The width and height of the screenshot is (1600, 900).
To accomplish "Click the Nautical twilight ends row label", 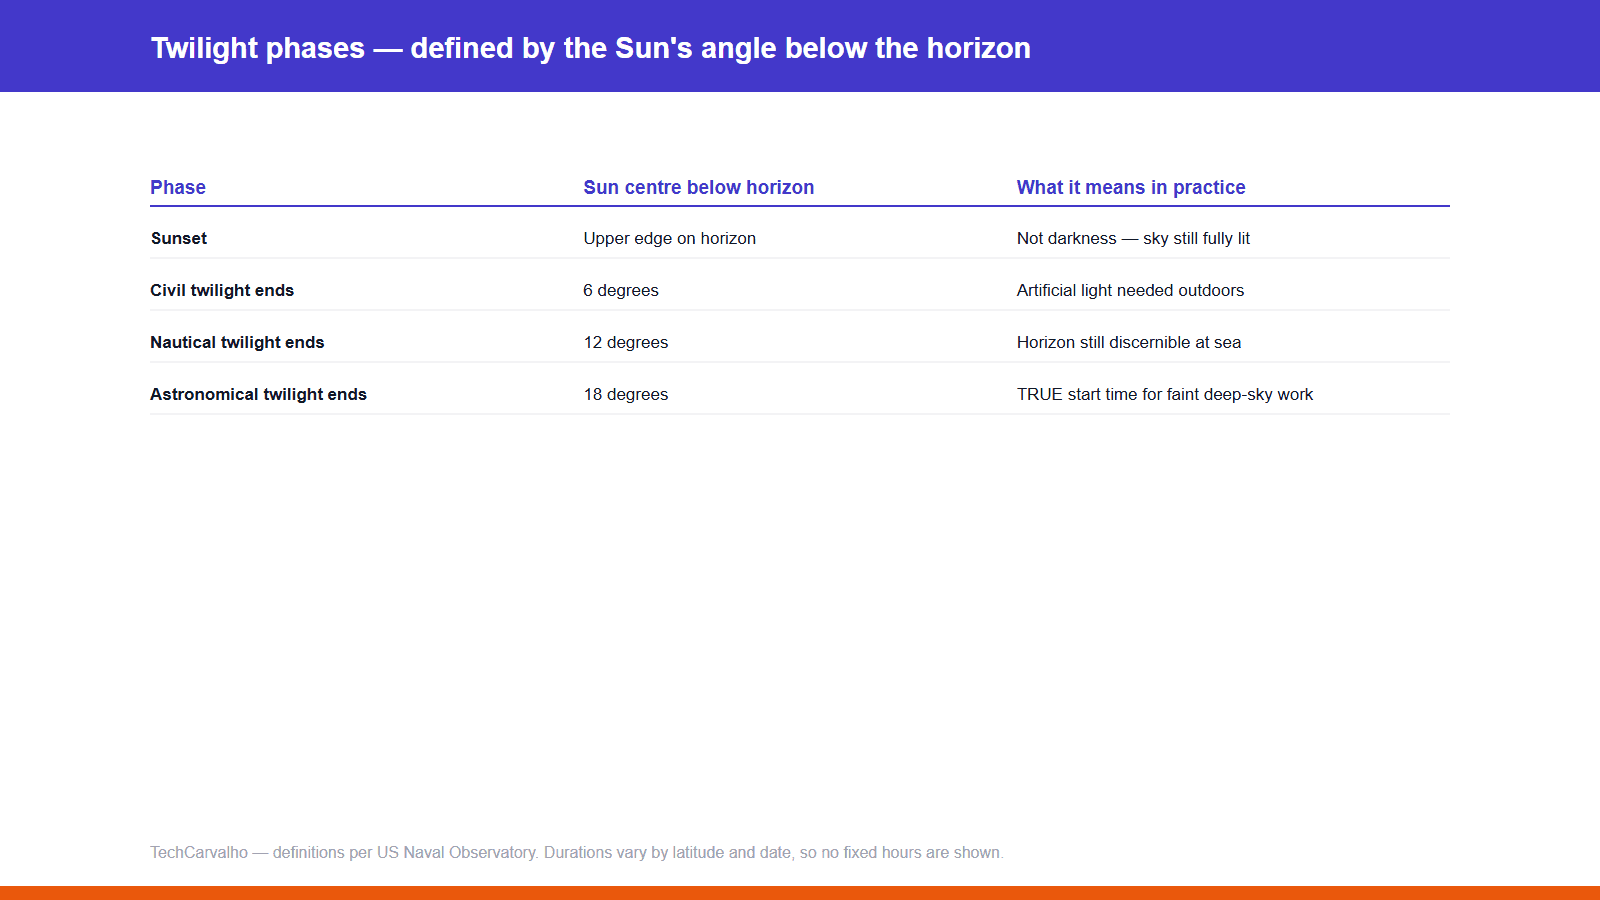I will click(x=237, y=342).
